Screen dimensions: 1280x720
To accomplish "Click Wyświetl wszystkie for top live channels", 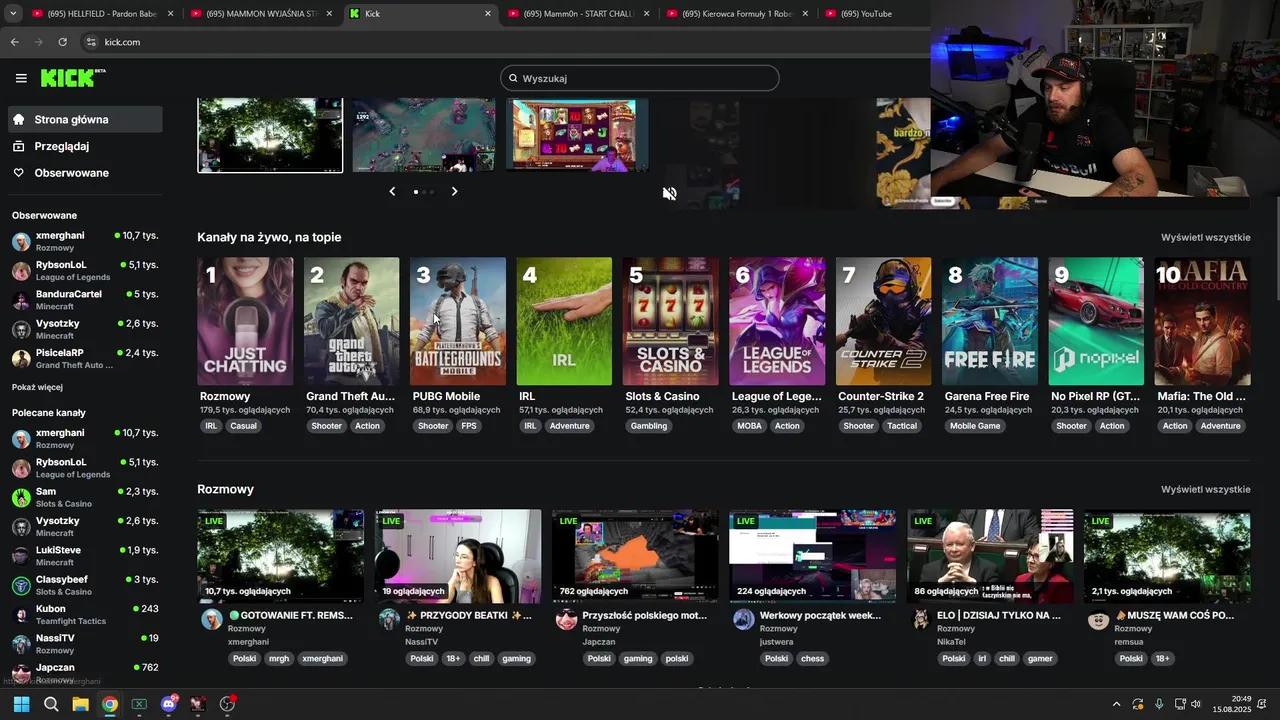I will (1205, 238).
